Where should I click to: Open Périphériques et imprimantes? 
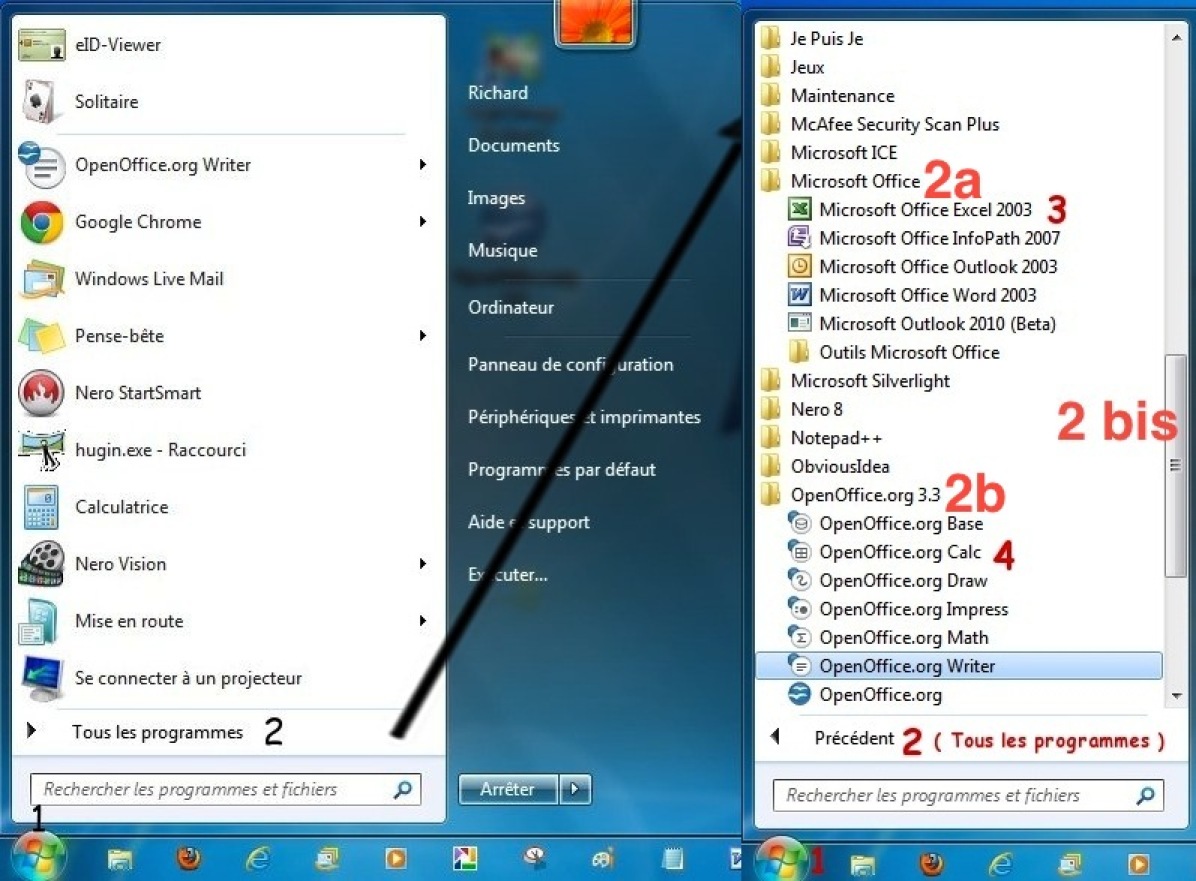tap(584, 417)
